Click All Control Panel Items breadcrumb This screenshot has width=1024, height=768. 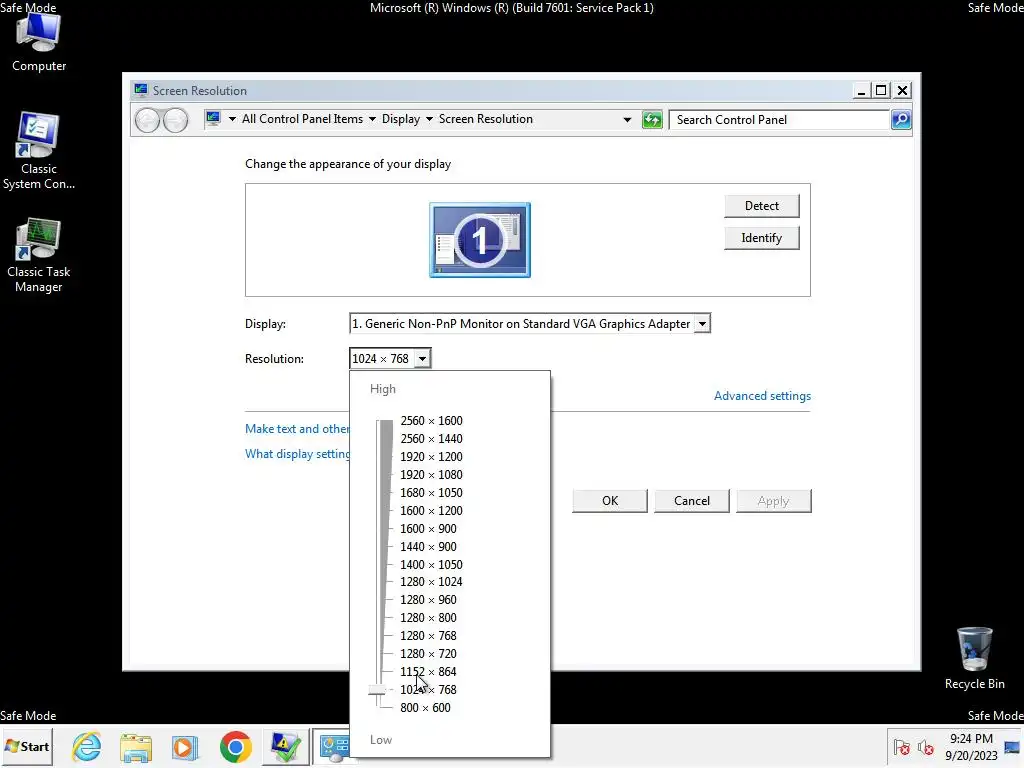click(x=302, y=119)
